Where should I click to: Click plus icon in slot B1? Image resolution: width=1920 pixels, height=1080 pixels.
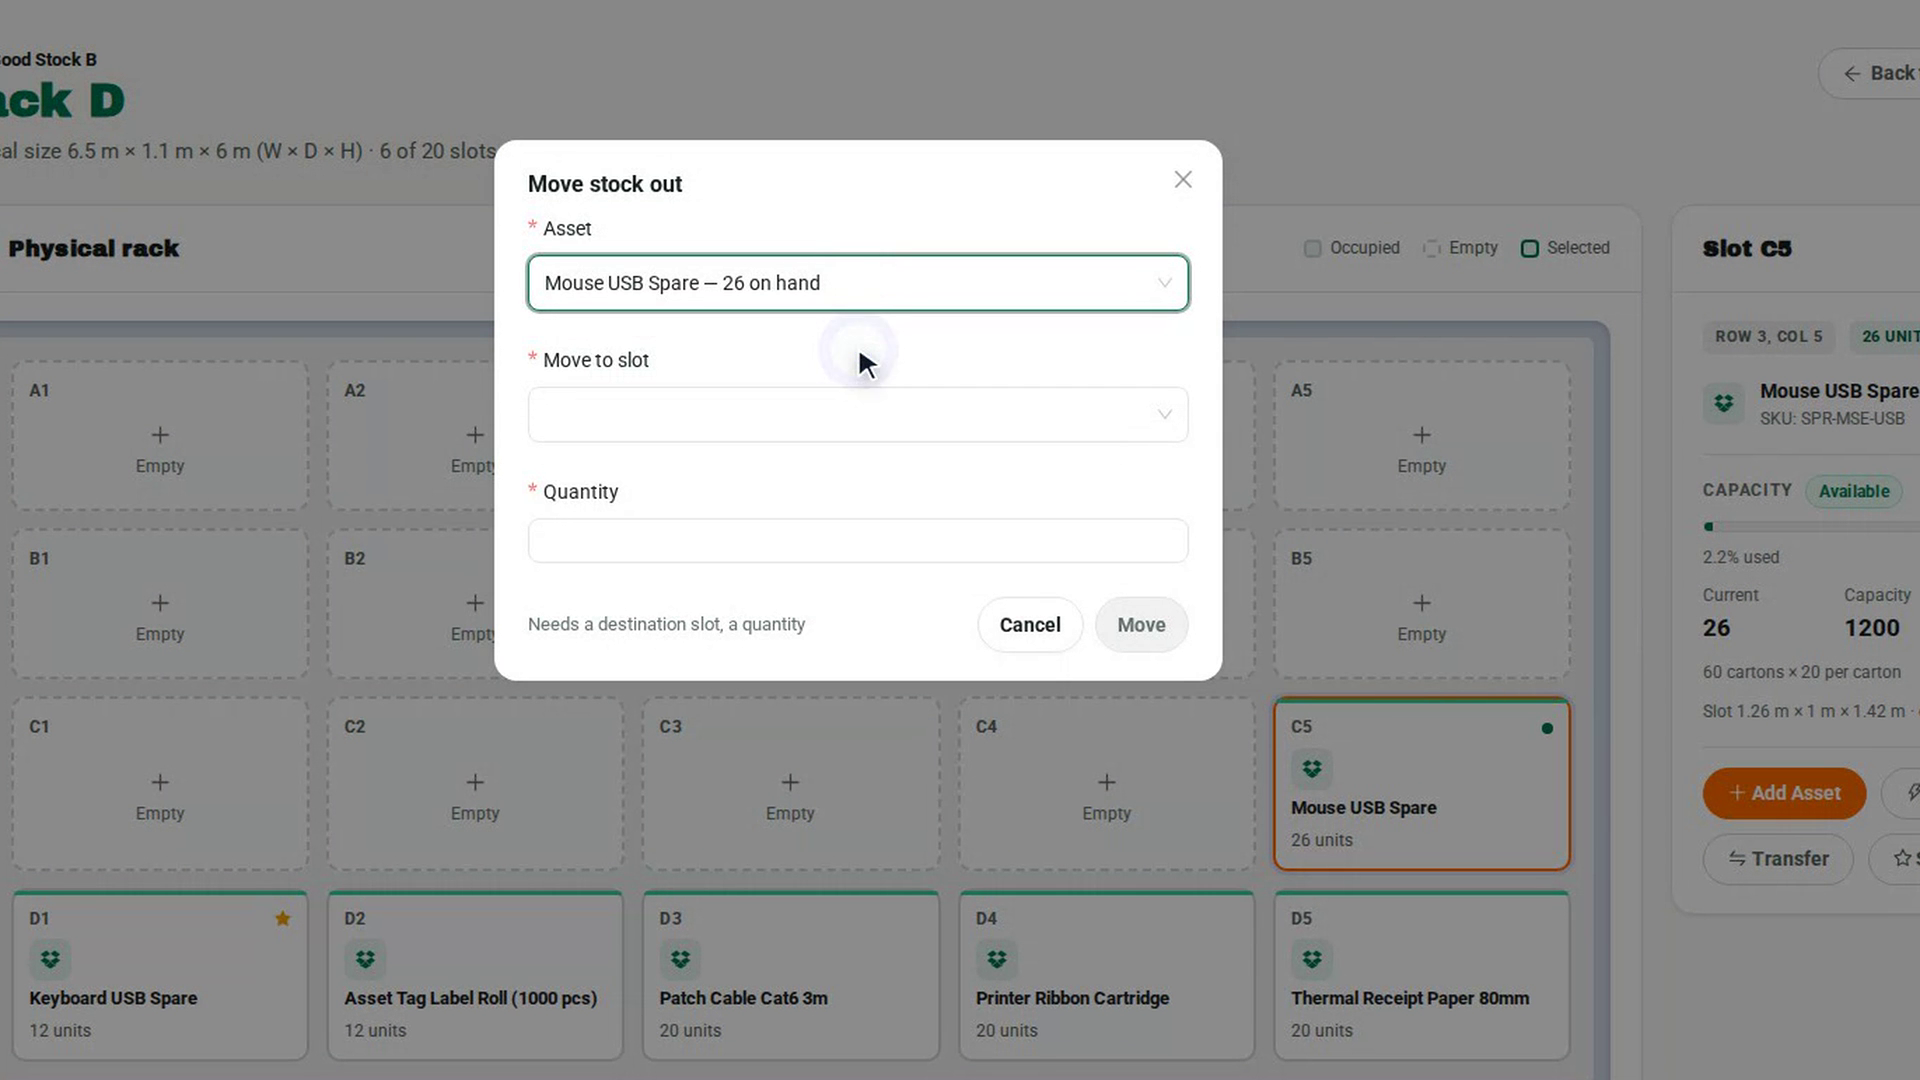pyautogui.click(x=160, y=603)
